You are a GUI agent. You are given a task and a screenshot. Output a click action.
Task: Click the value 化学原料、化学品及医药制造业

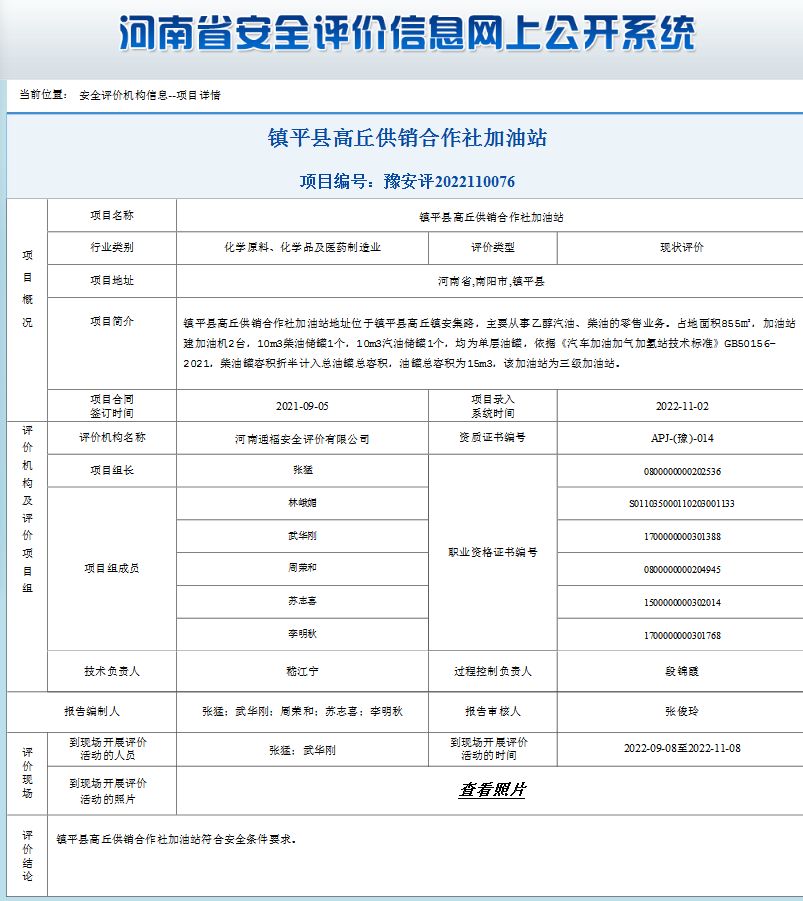pos(302,248)
